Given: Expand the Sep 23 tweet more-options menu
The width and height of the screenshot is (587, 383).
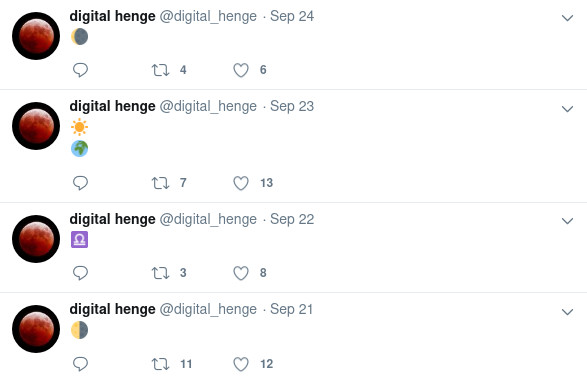Looking at the screenshot, I should click(568, 109).
